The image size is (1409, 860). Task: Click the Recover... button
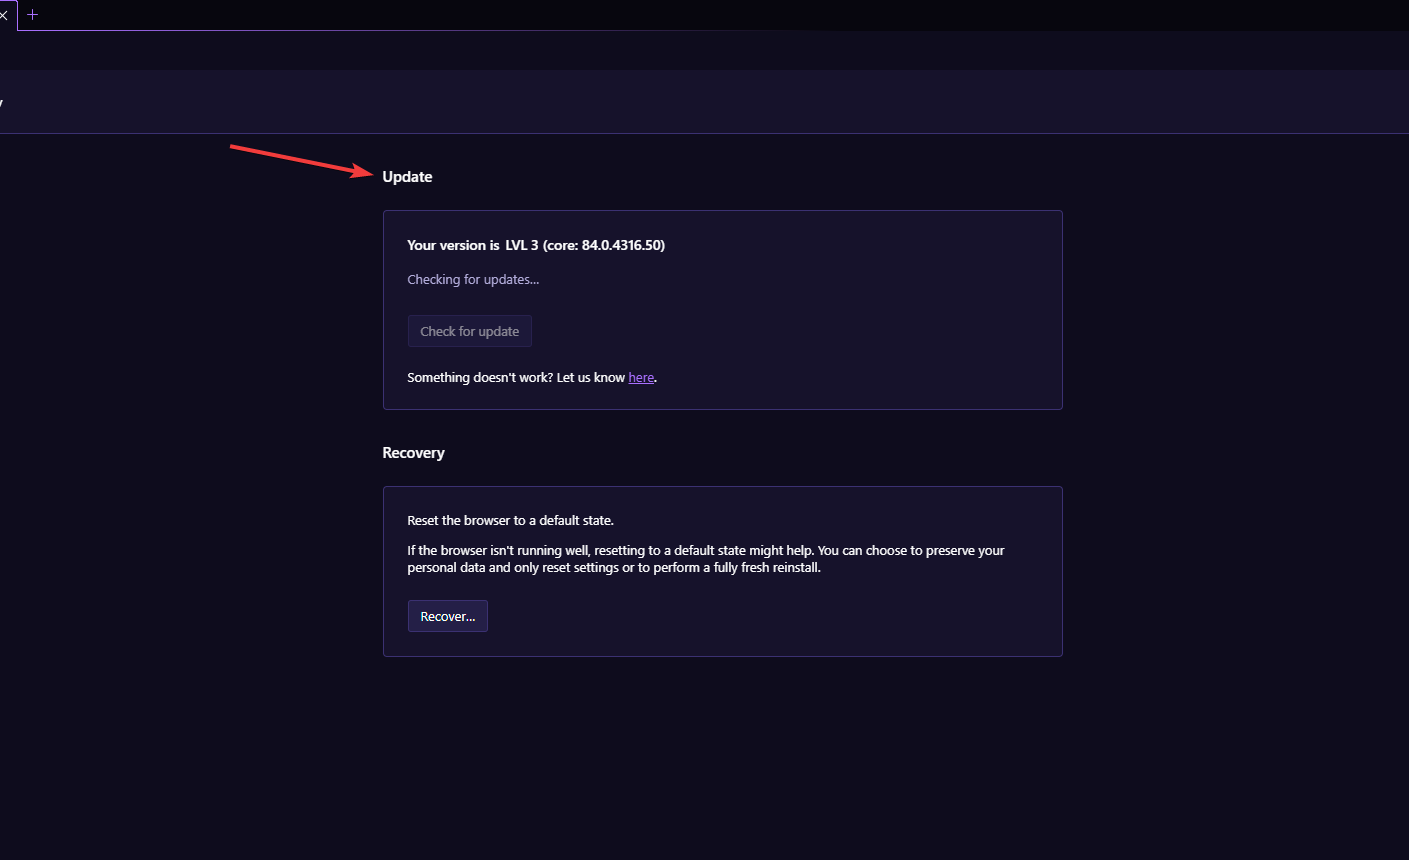447,616
